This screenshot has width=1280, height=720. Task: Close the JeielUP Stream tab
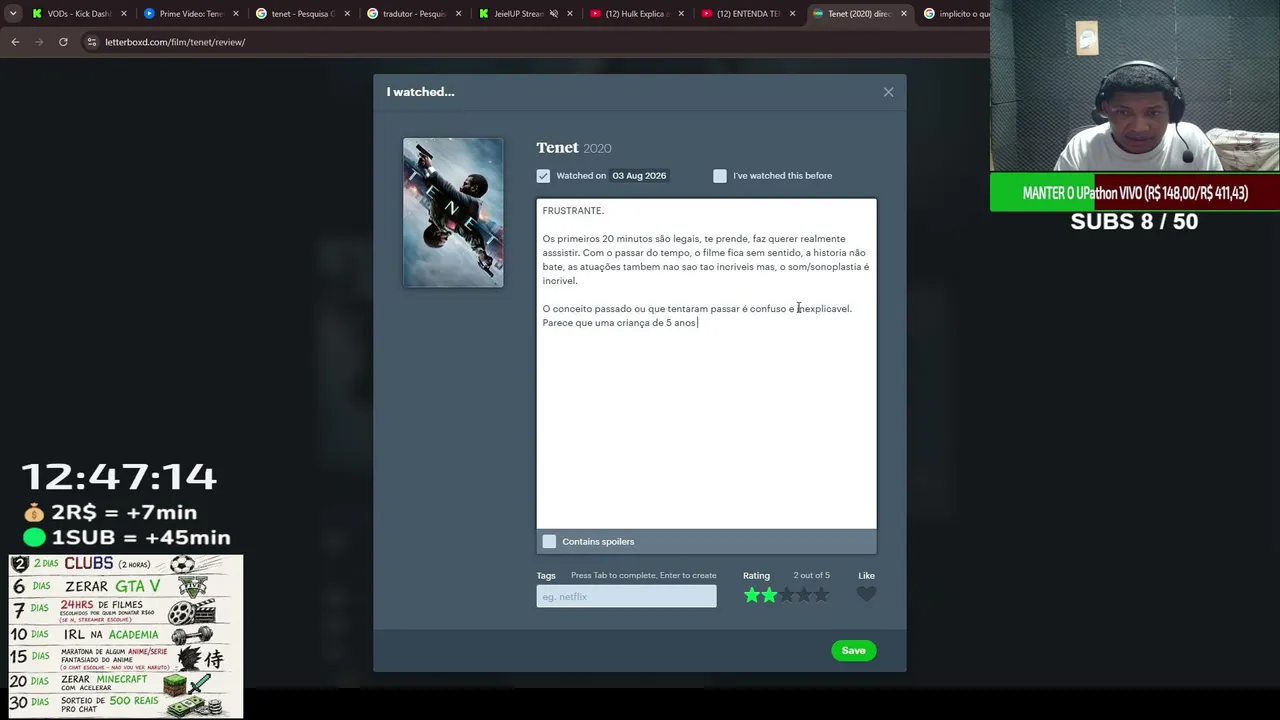570,14
